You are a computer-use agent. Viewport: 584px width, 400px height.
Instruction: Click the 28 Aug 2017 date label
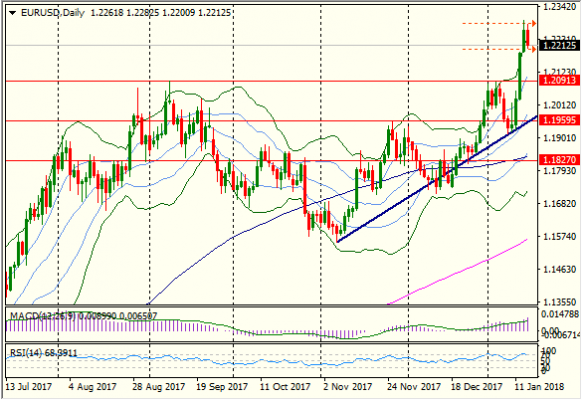coord(158,387)
